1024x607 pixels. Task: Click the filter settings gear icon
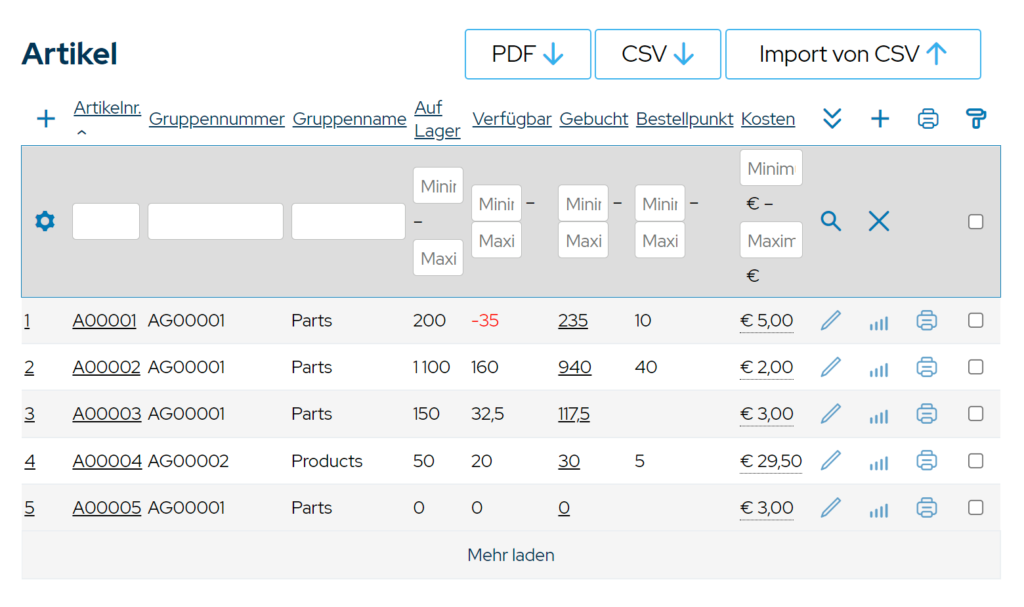pyautogui.click(x=45, y=221)
